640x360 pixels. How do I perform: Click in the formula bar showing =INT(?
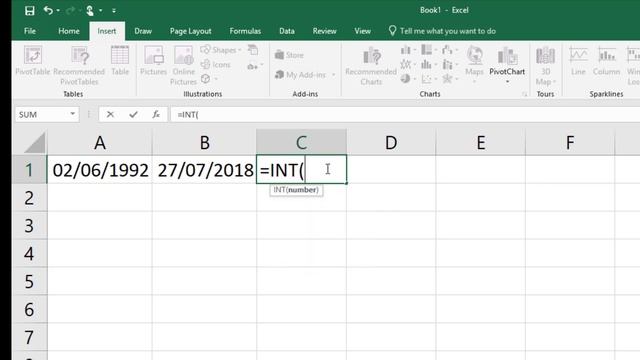[405, 115]
